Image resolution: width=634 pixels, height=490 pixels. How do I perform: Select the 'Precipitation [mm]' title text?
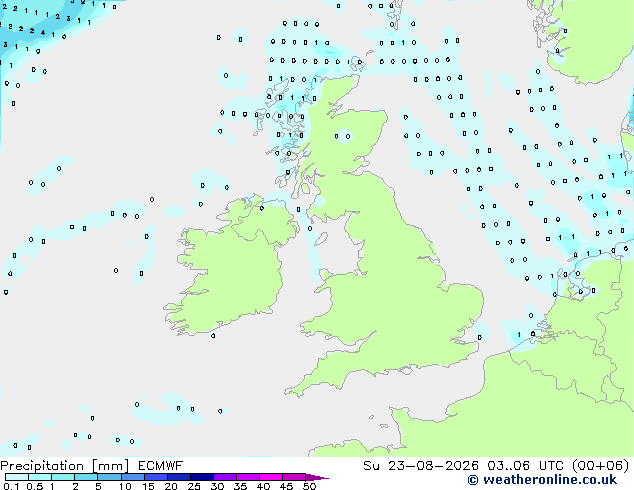[x=65, y=466]
